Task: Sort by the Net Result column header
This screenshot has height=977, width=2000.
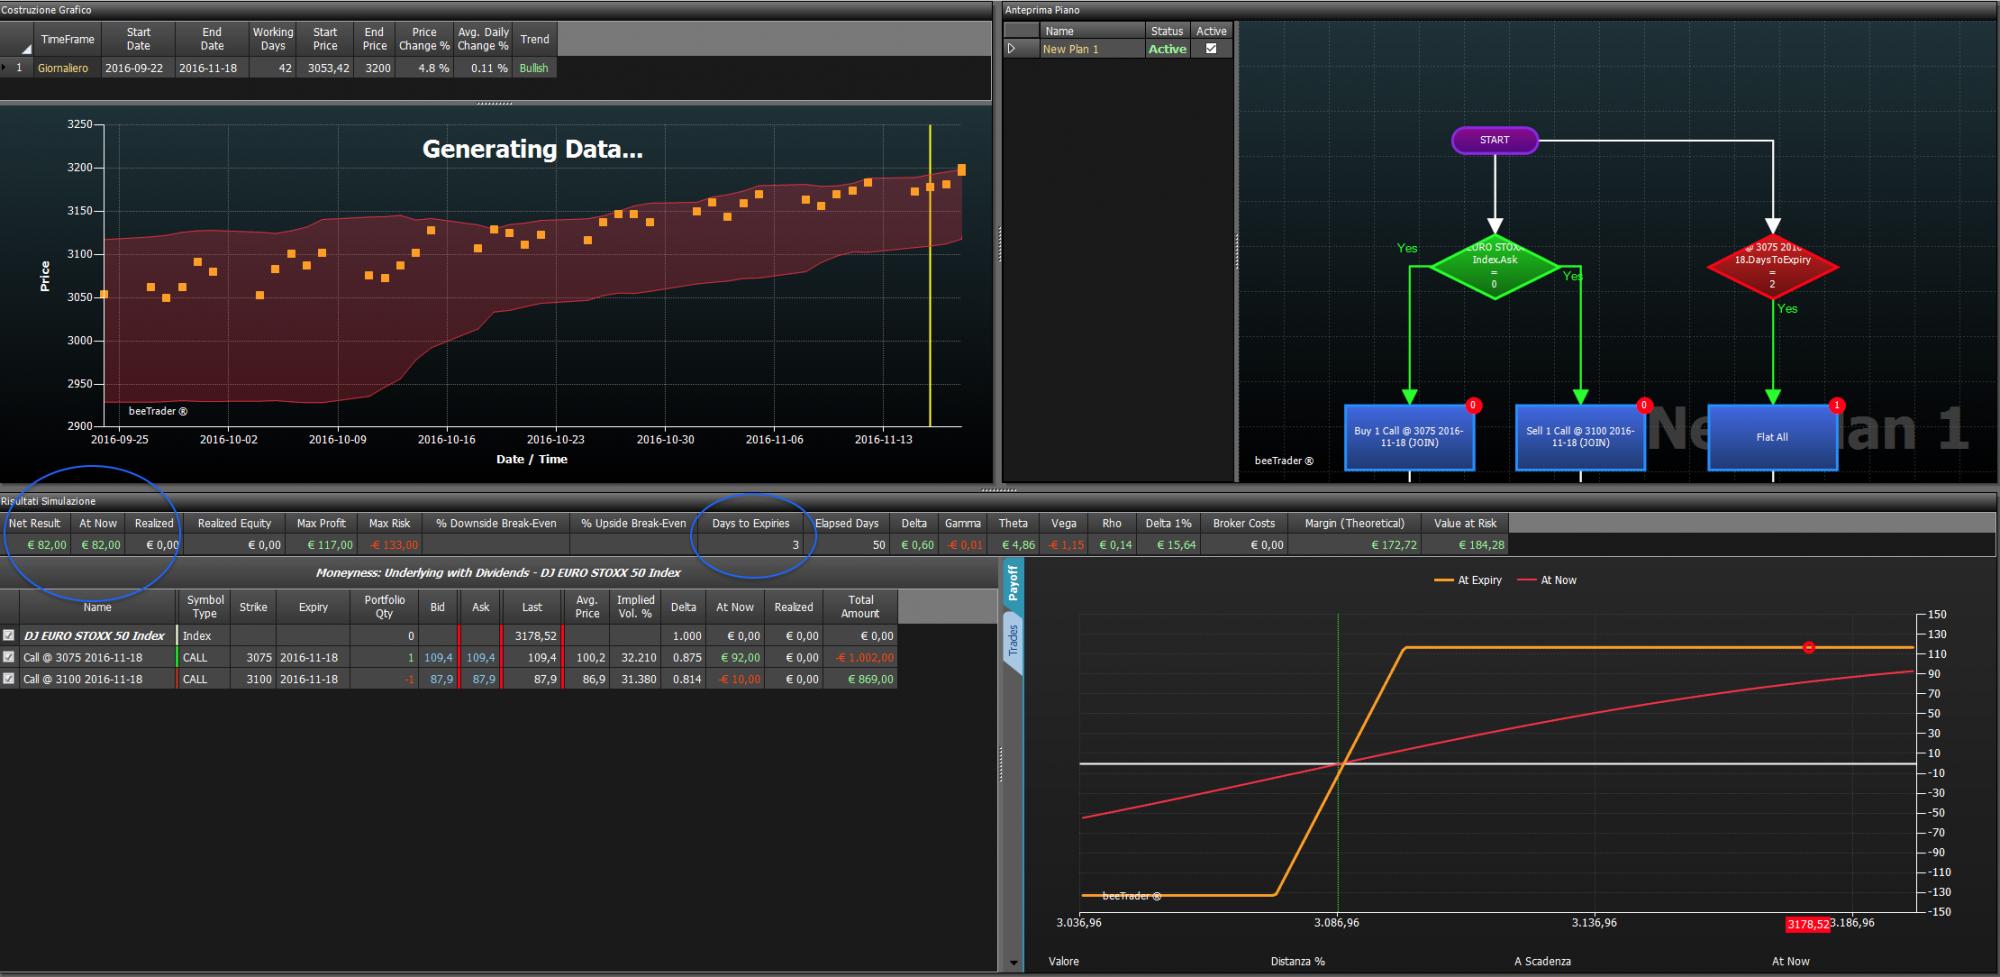Action: click(34, 523)
